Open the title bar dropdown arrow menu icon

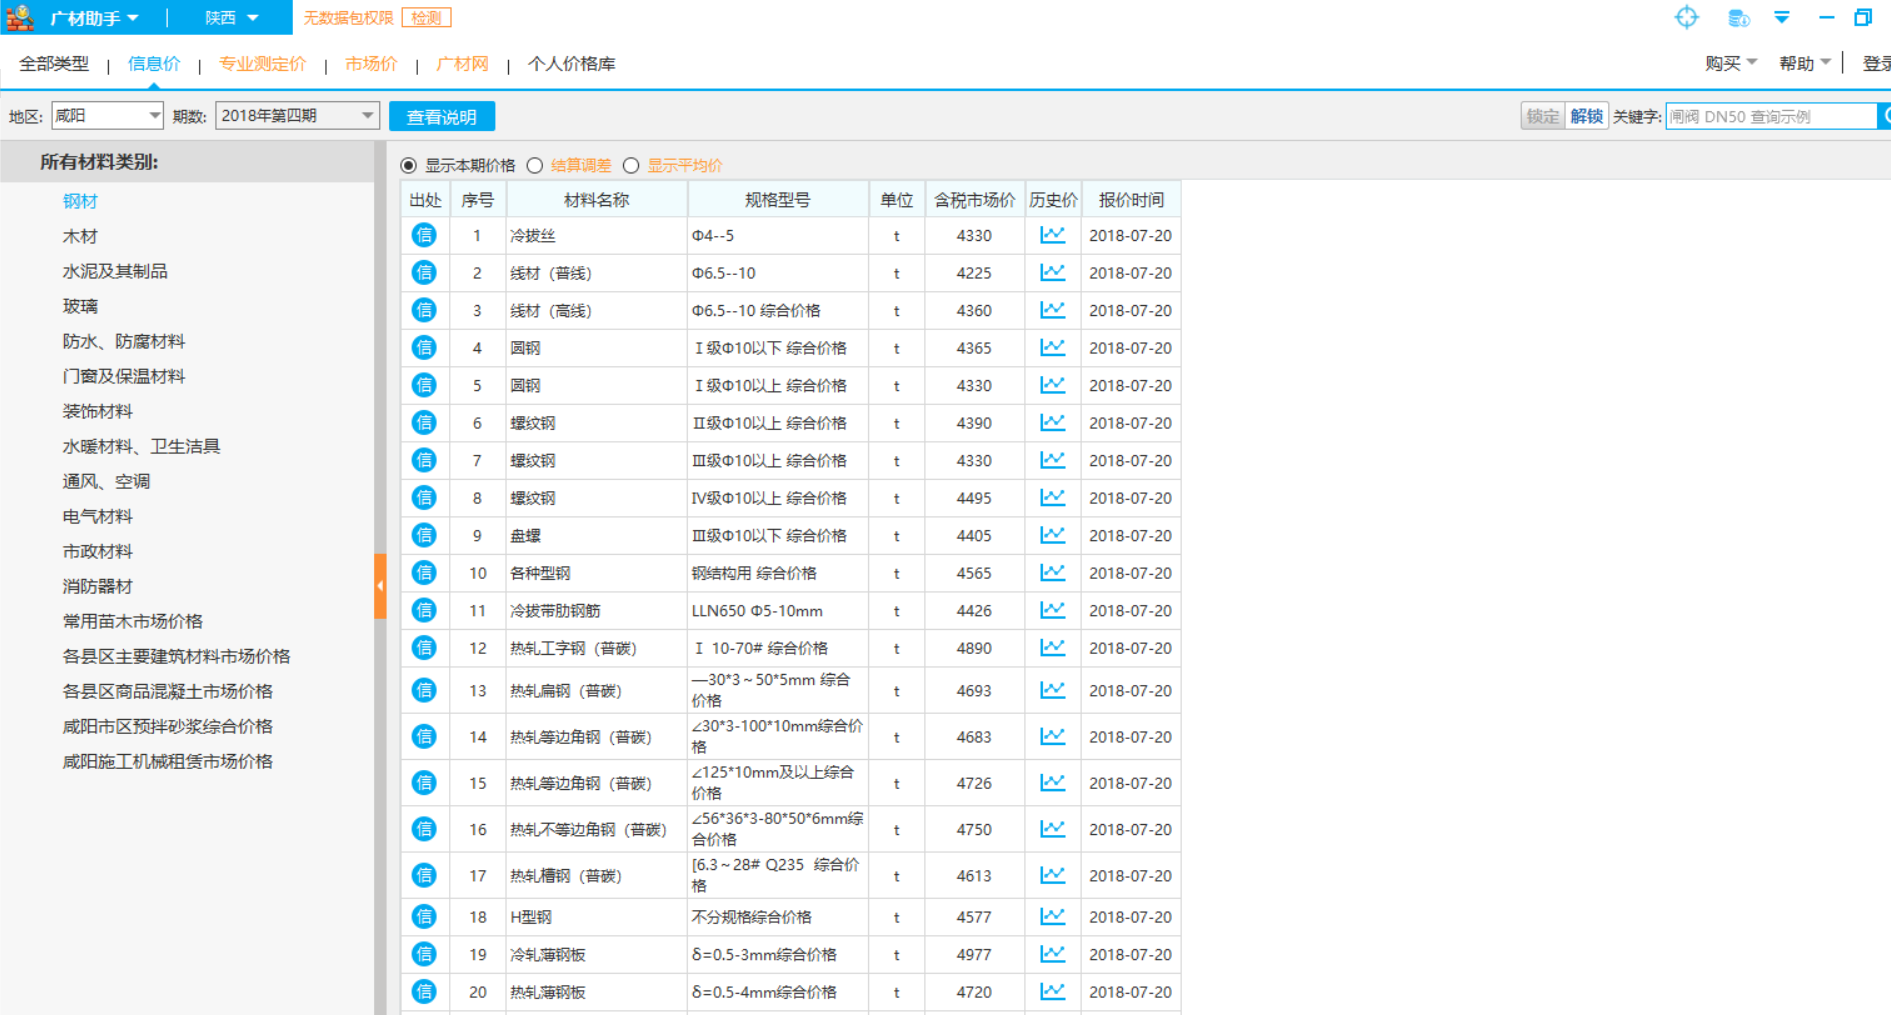(1782, 17)
